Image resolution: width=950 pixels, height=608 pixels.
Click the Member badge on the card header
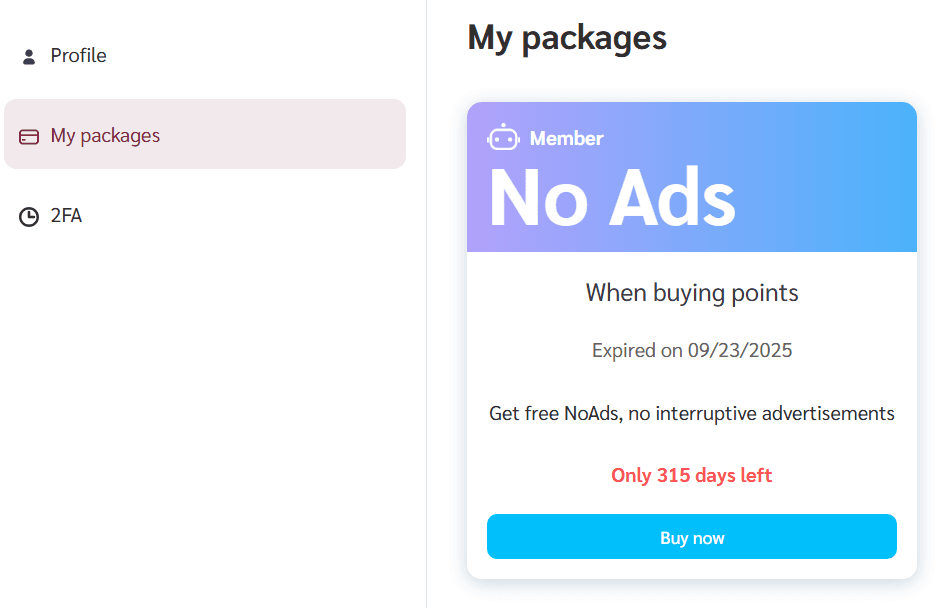tap(567, 138)
